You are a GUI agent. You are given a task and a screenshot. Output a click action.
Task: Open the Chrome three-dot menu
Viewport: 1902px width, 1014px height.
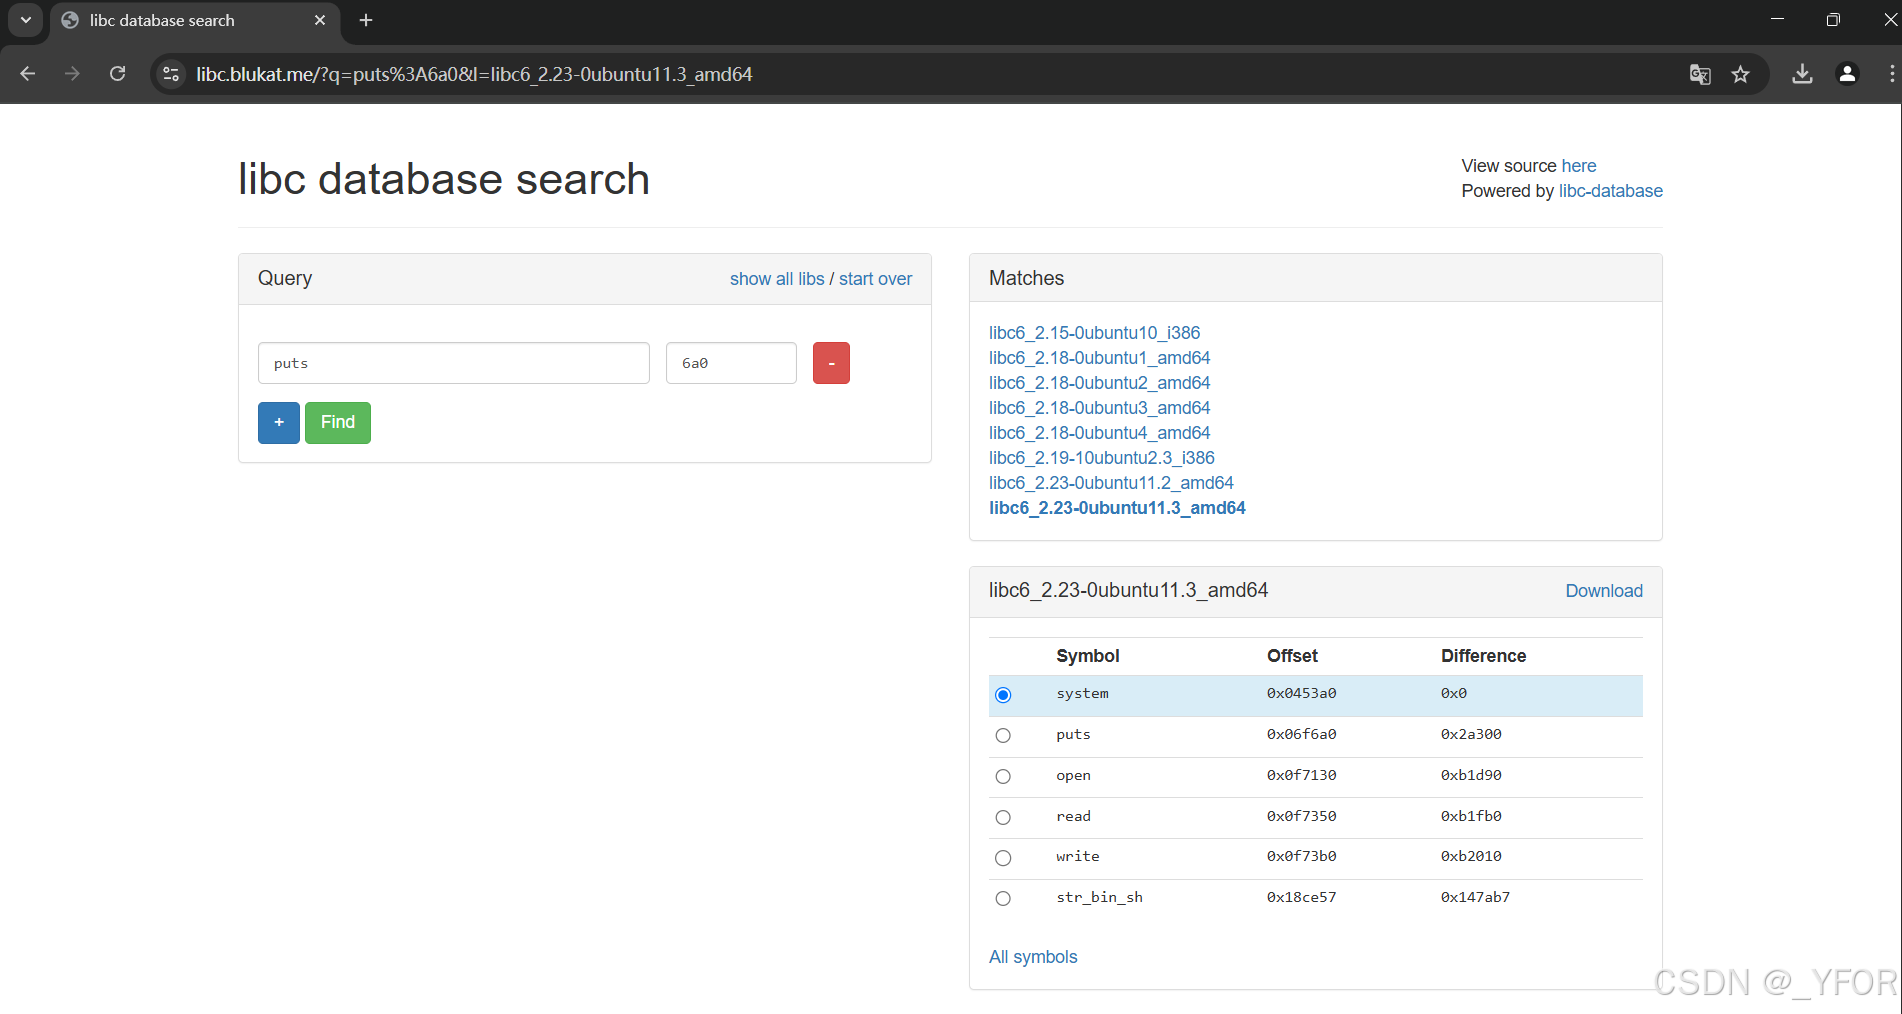[x=1891, y=74]
